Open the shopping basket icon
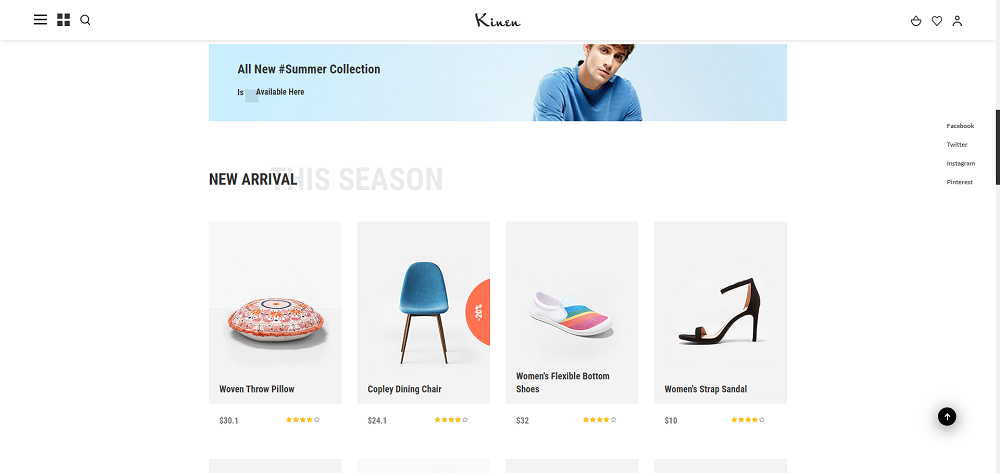This screenshot has width=1000, height=473. point(916,20)
